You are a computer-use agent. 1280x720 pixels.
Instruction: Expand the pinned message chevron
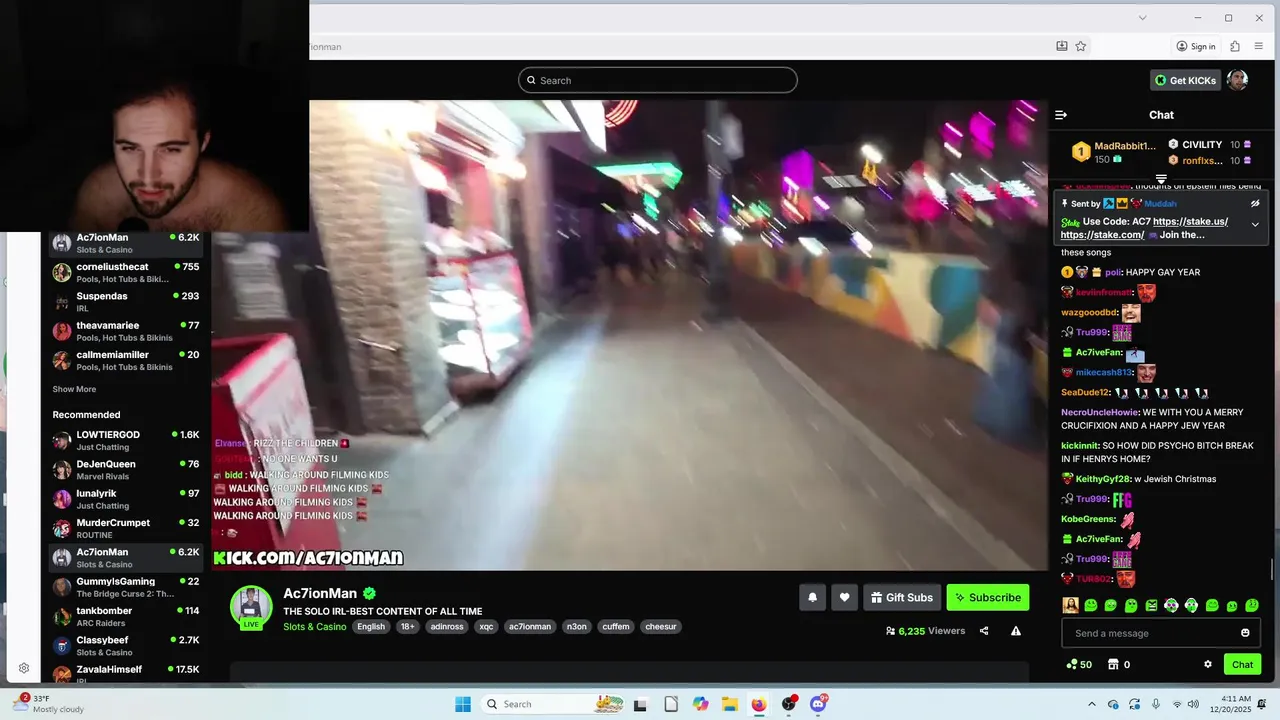tap(1255, 225)
